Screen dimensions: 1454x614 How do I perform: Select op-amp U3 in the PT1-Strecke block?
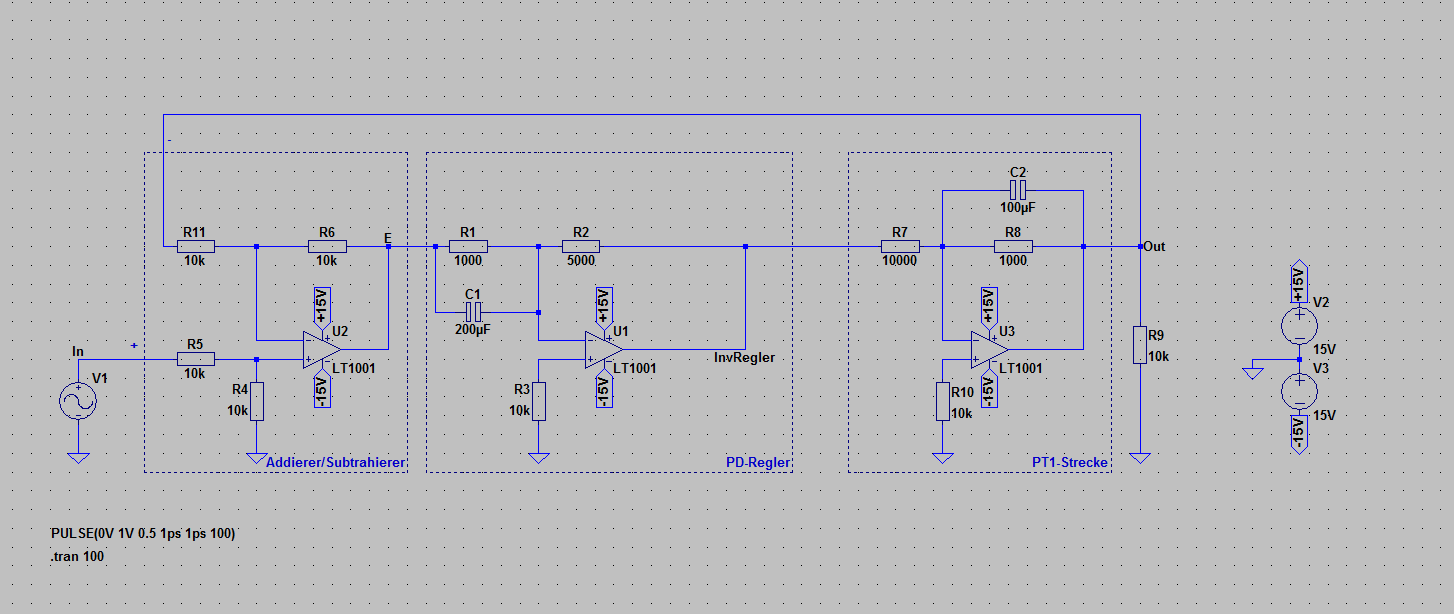click(x=986, y=348)
